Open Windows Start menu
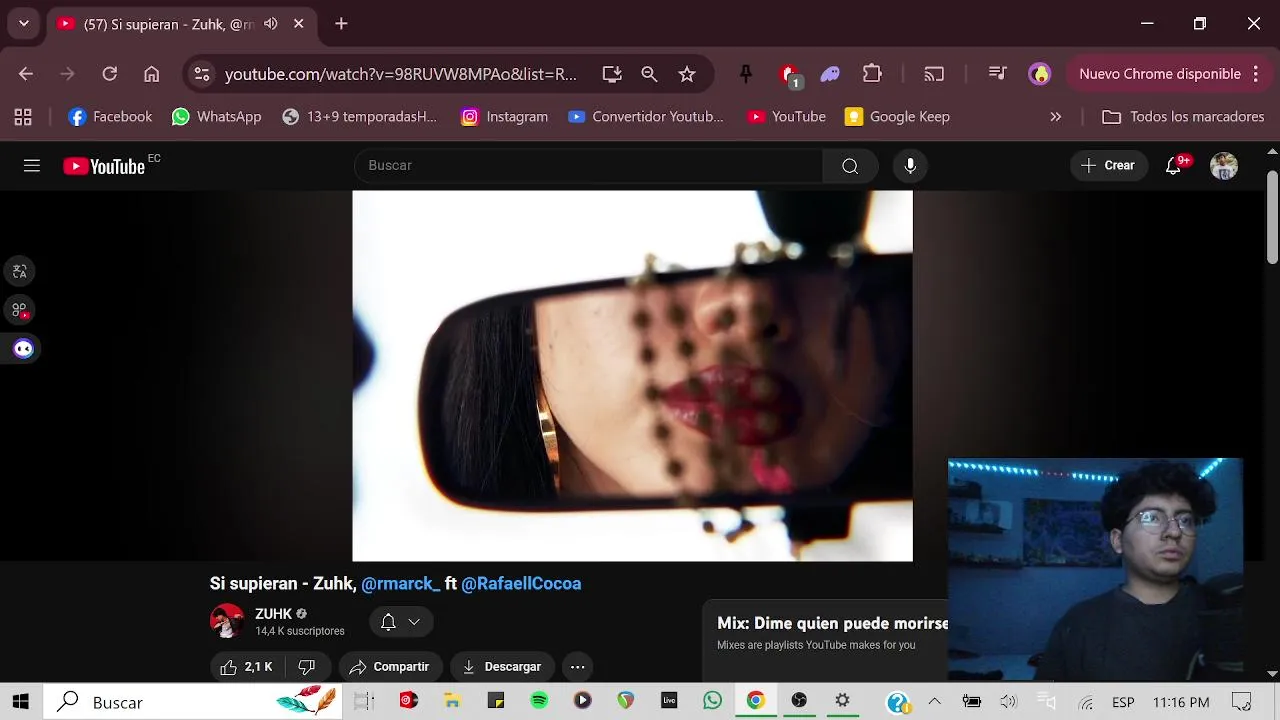The image size is (1280, 720). tap(20, 702)
